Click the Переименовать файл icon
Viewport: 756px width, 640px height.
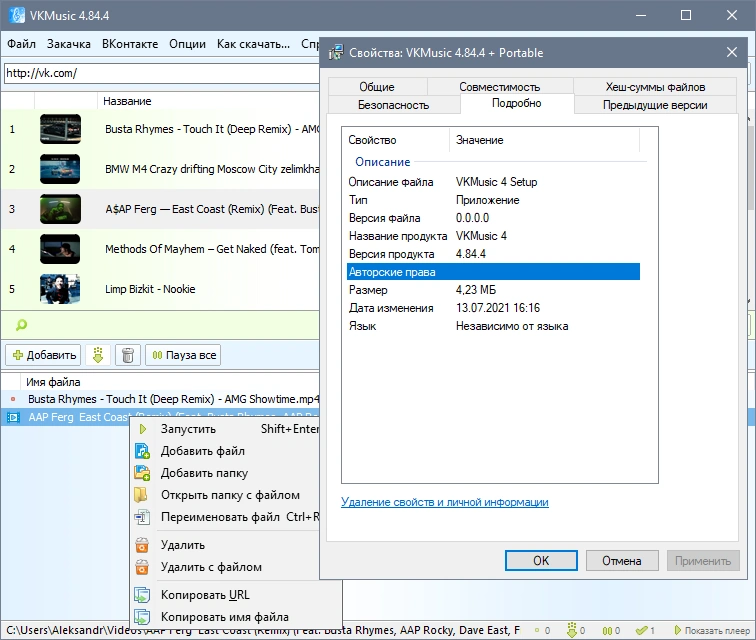[x=142, y=517]
